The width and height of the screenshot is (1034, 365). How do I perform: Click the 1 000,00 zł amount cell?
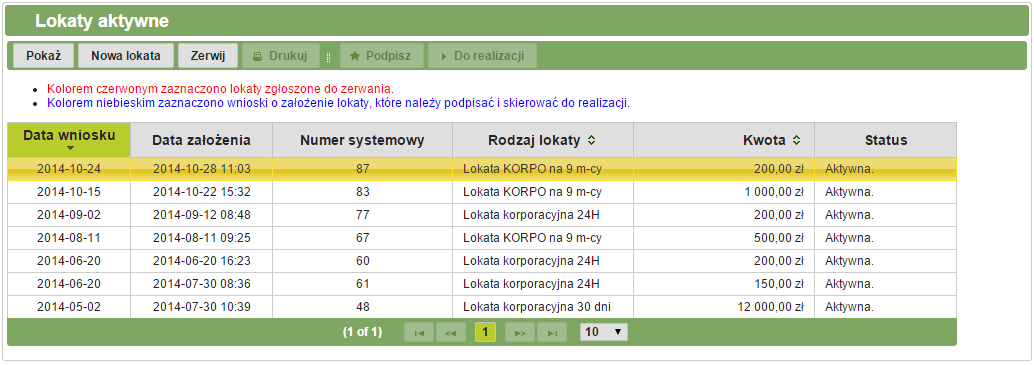[724, 192]
